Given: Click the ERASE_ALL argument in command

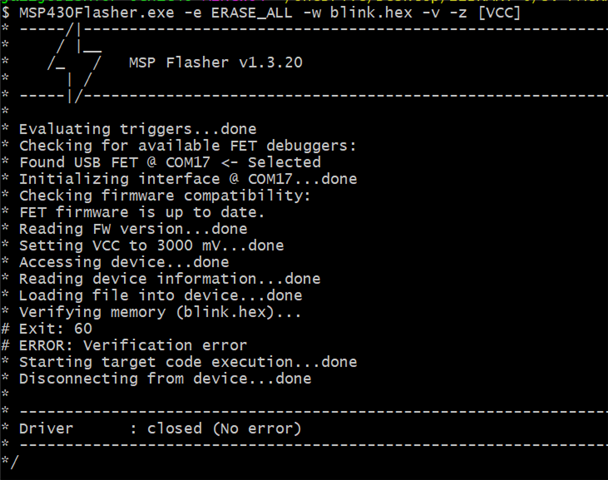Looking at the screenshot, I should tap(252, 13).
